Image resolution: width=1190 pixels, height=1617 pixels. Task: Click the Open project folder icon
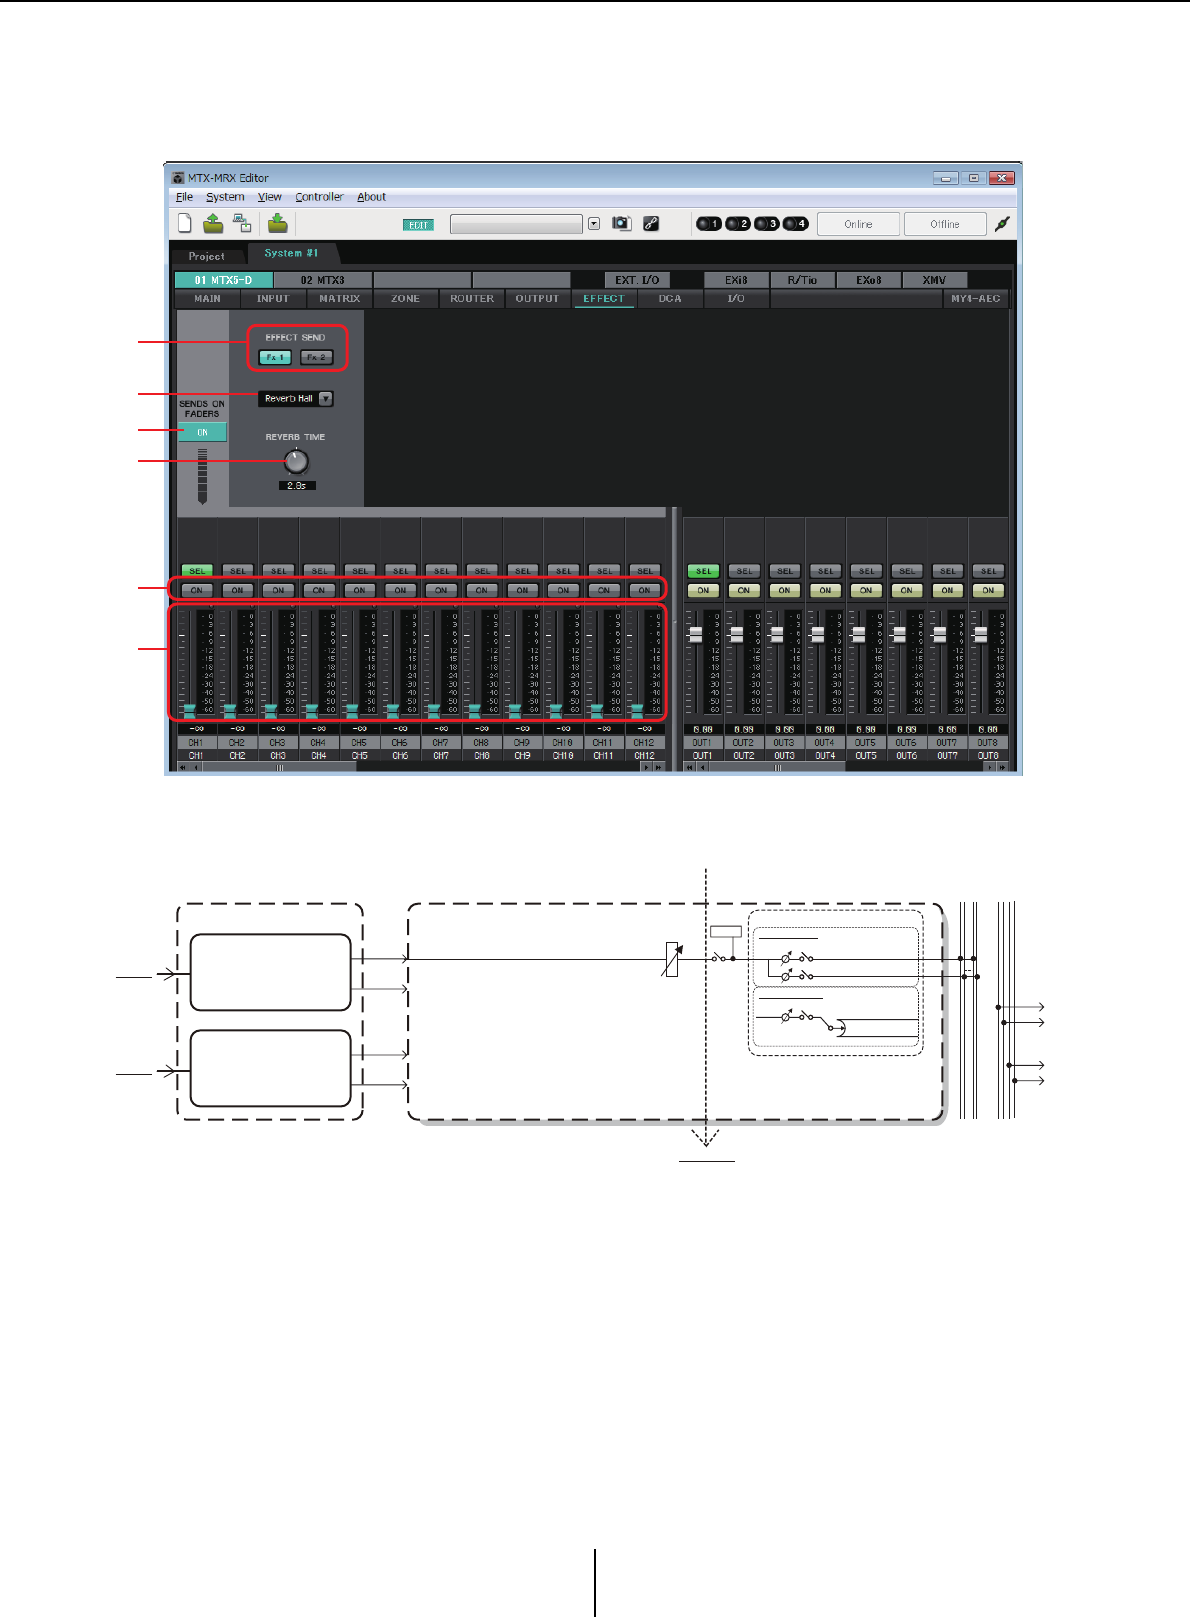click(x=213, y=223)
